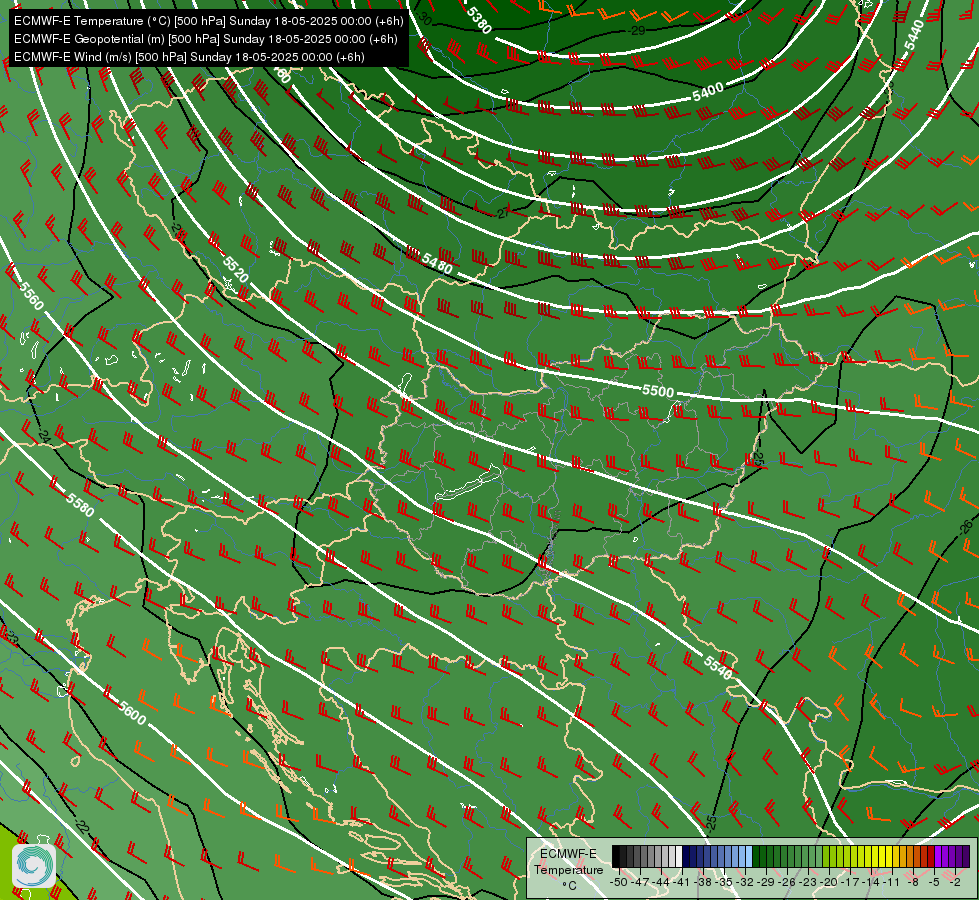Image resolution: width=979 pixels, height=900 pixels.
Task: Click the 5560 geopotential contour label
Action: (x=31, y=296)
